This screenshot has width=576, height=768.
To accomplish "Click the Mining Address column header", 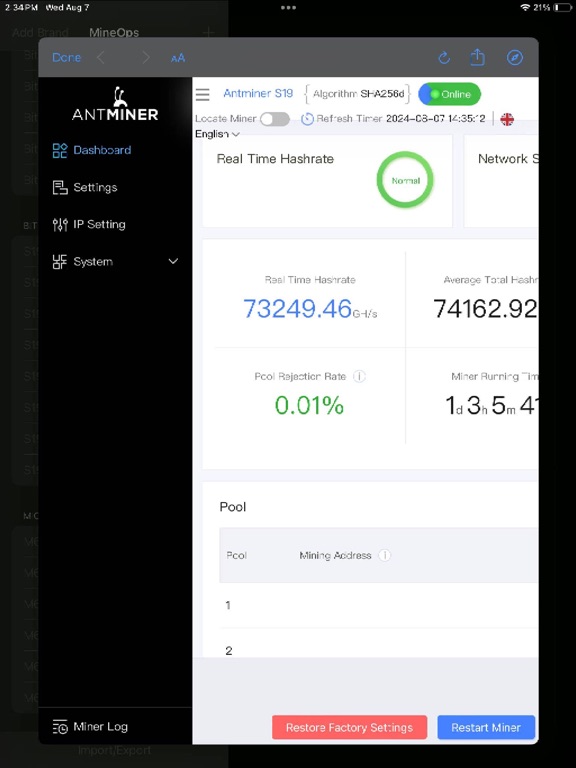I will pos(336,555).
